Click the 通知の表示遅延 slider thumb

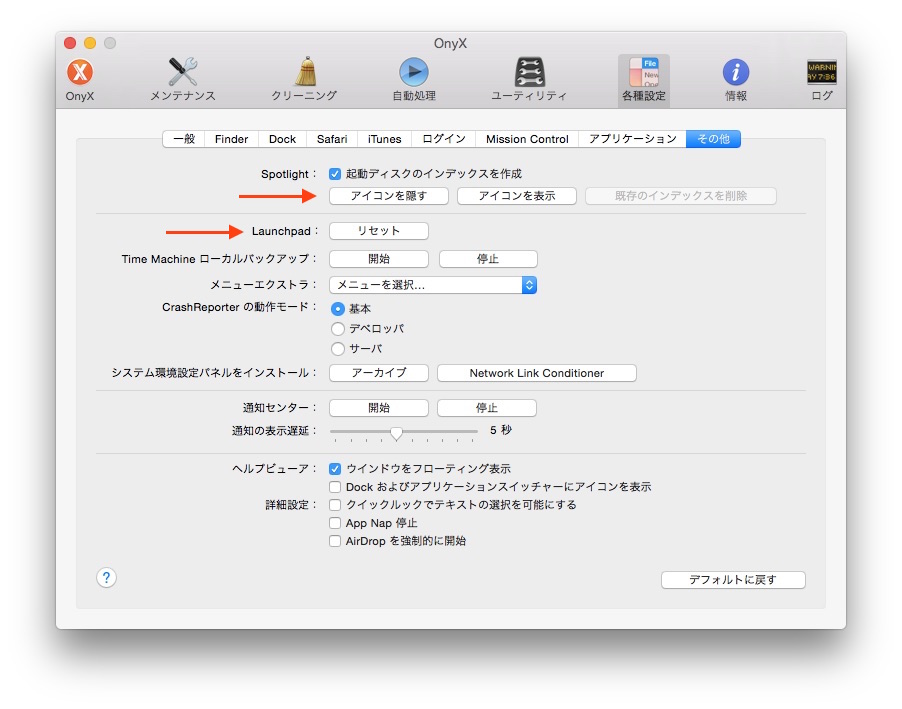pos(396,433)
